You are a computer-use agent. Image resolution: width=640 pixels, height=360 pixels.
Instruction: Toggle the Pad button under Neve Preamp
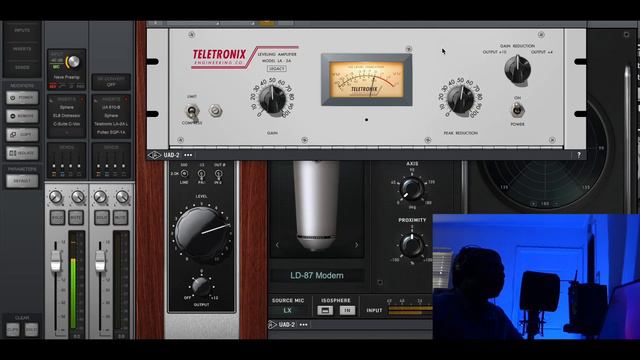click(x=81, y=86)
